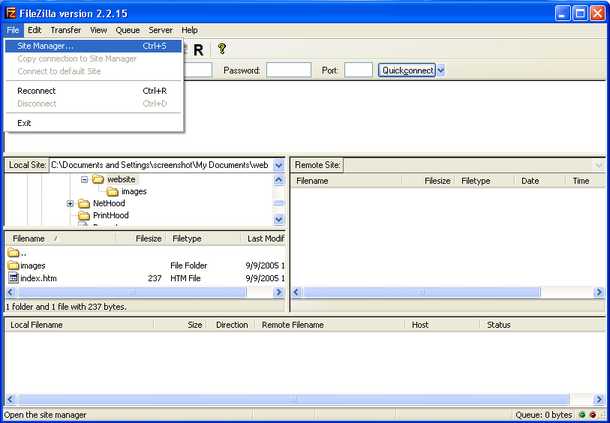Viewport: 610px width, 423px height.
Task: Close the open File menu
Action: click(12, 30)
